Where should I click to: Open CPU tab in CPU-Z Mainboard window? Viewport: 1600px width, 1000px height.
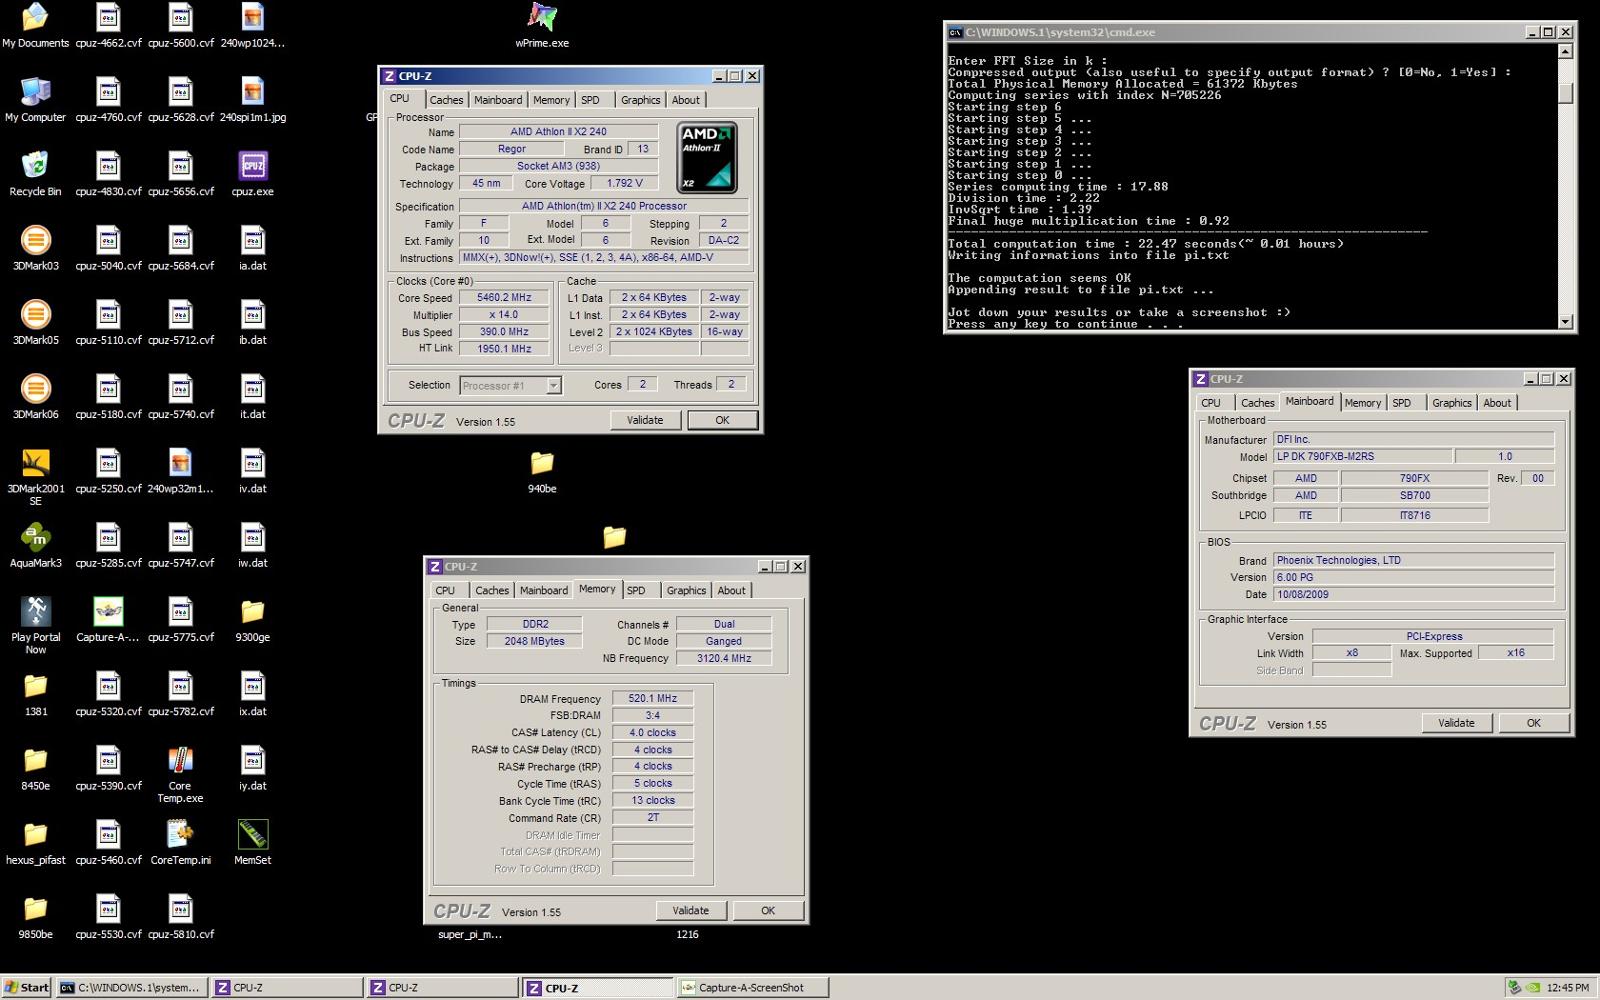[1211, 403]
